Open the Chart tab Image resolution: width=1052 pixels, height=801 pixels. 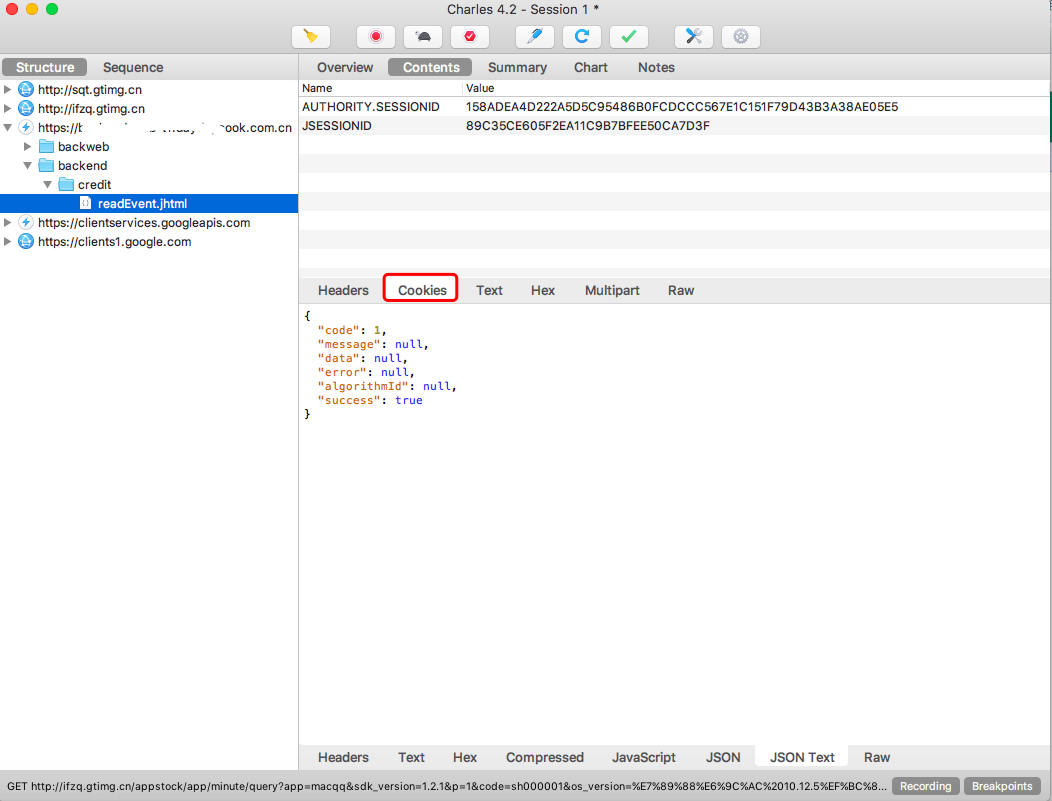click(590, 67)
